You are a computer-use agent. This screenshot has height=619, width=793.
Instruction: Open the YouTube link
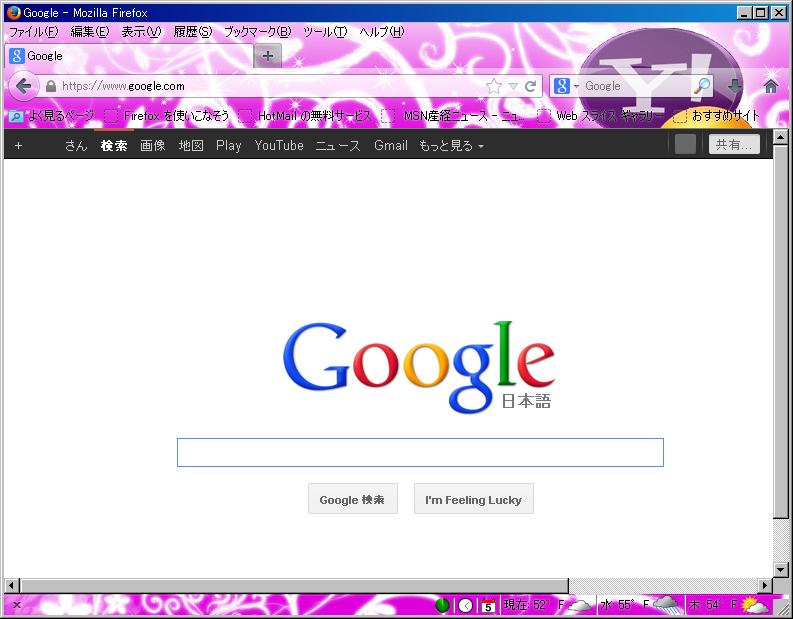(279, 146)
